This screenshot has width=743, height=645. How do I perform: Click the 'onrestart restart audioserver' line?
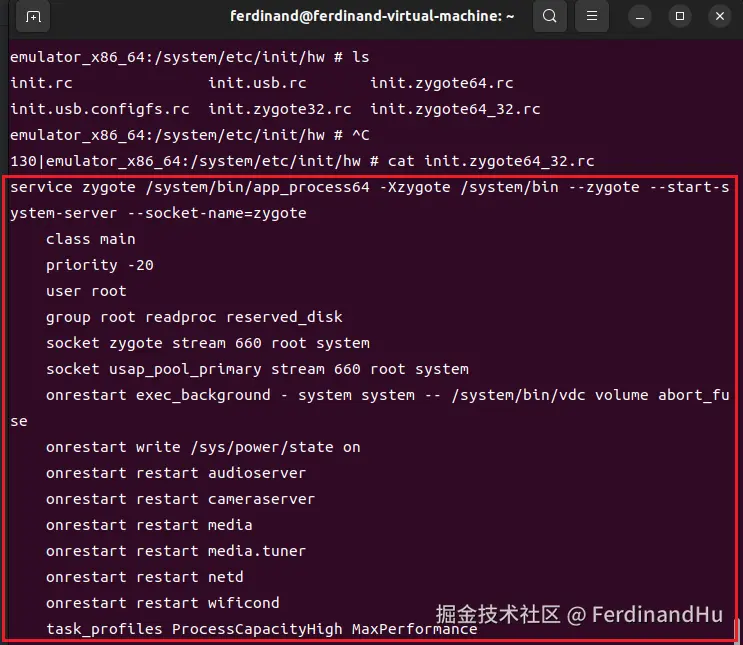pos(175,473)
